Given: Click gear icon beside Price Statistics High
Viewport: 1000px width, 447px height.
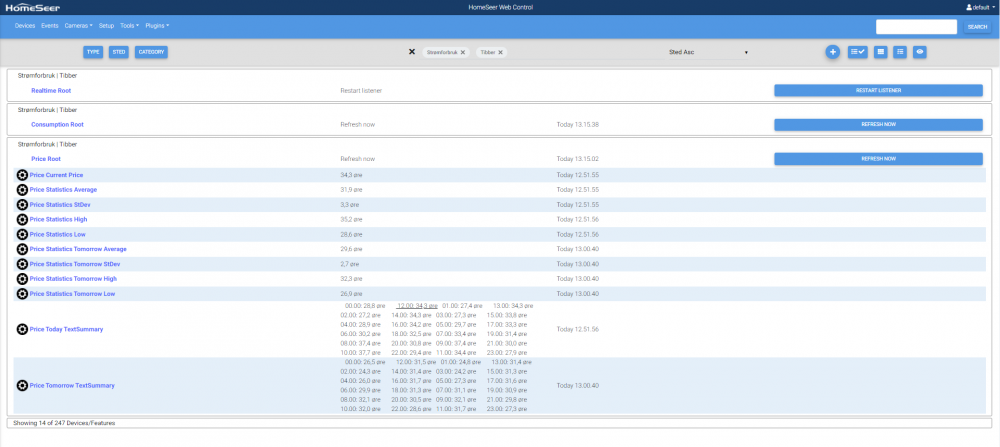Looking at the screenshot, I should point(22,219).
